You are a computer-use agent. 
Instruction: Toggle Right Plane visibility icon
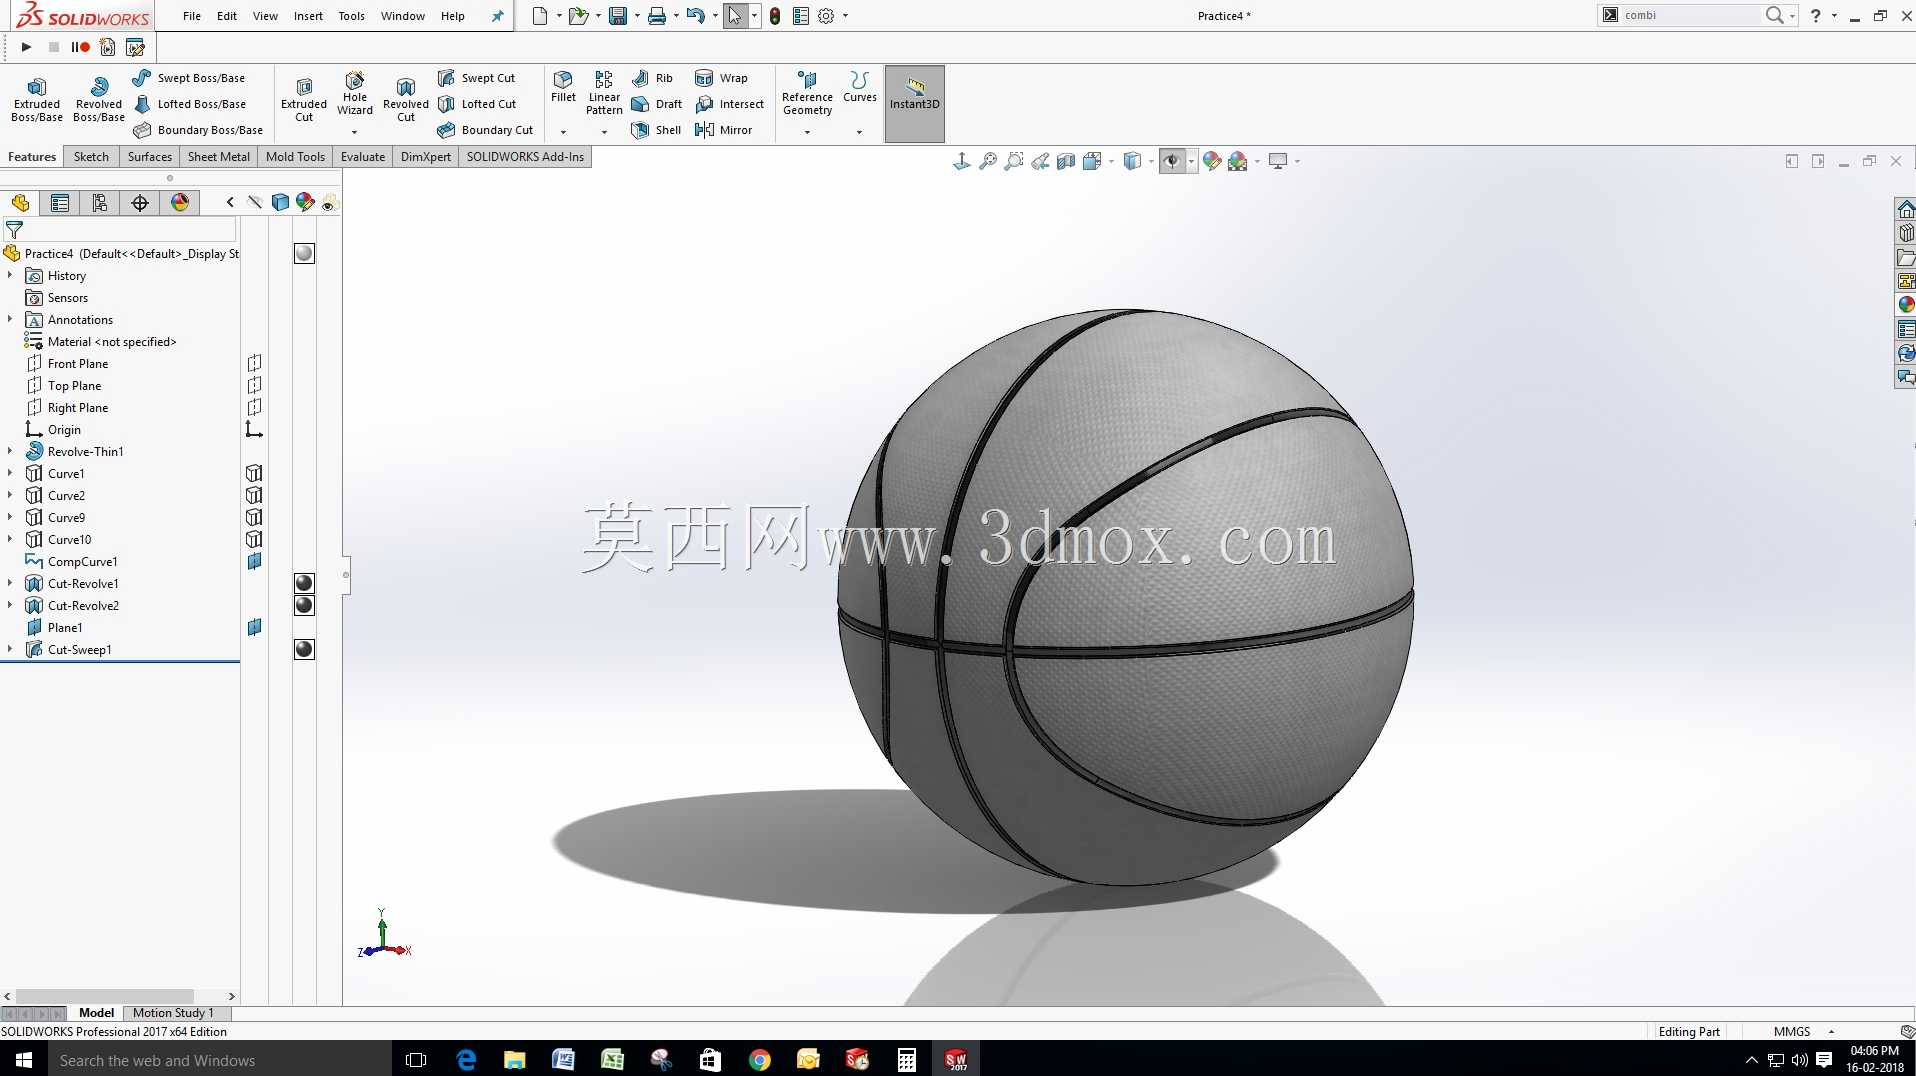coord(254,407)
